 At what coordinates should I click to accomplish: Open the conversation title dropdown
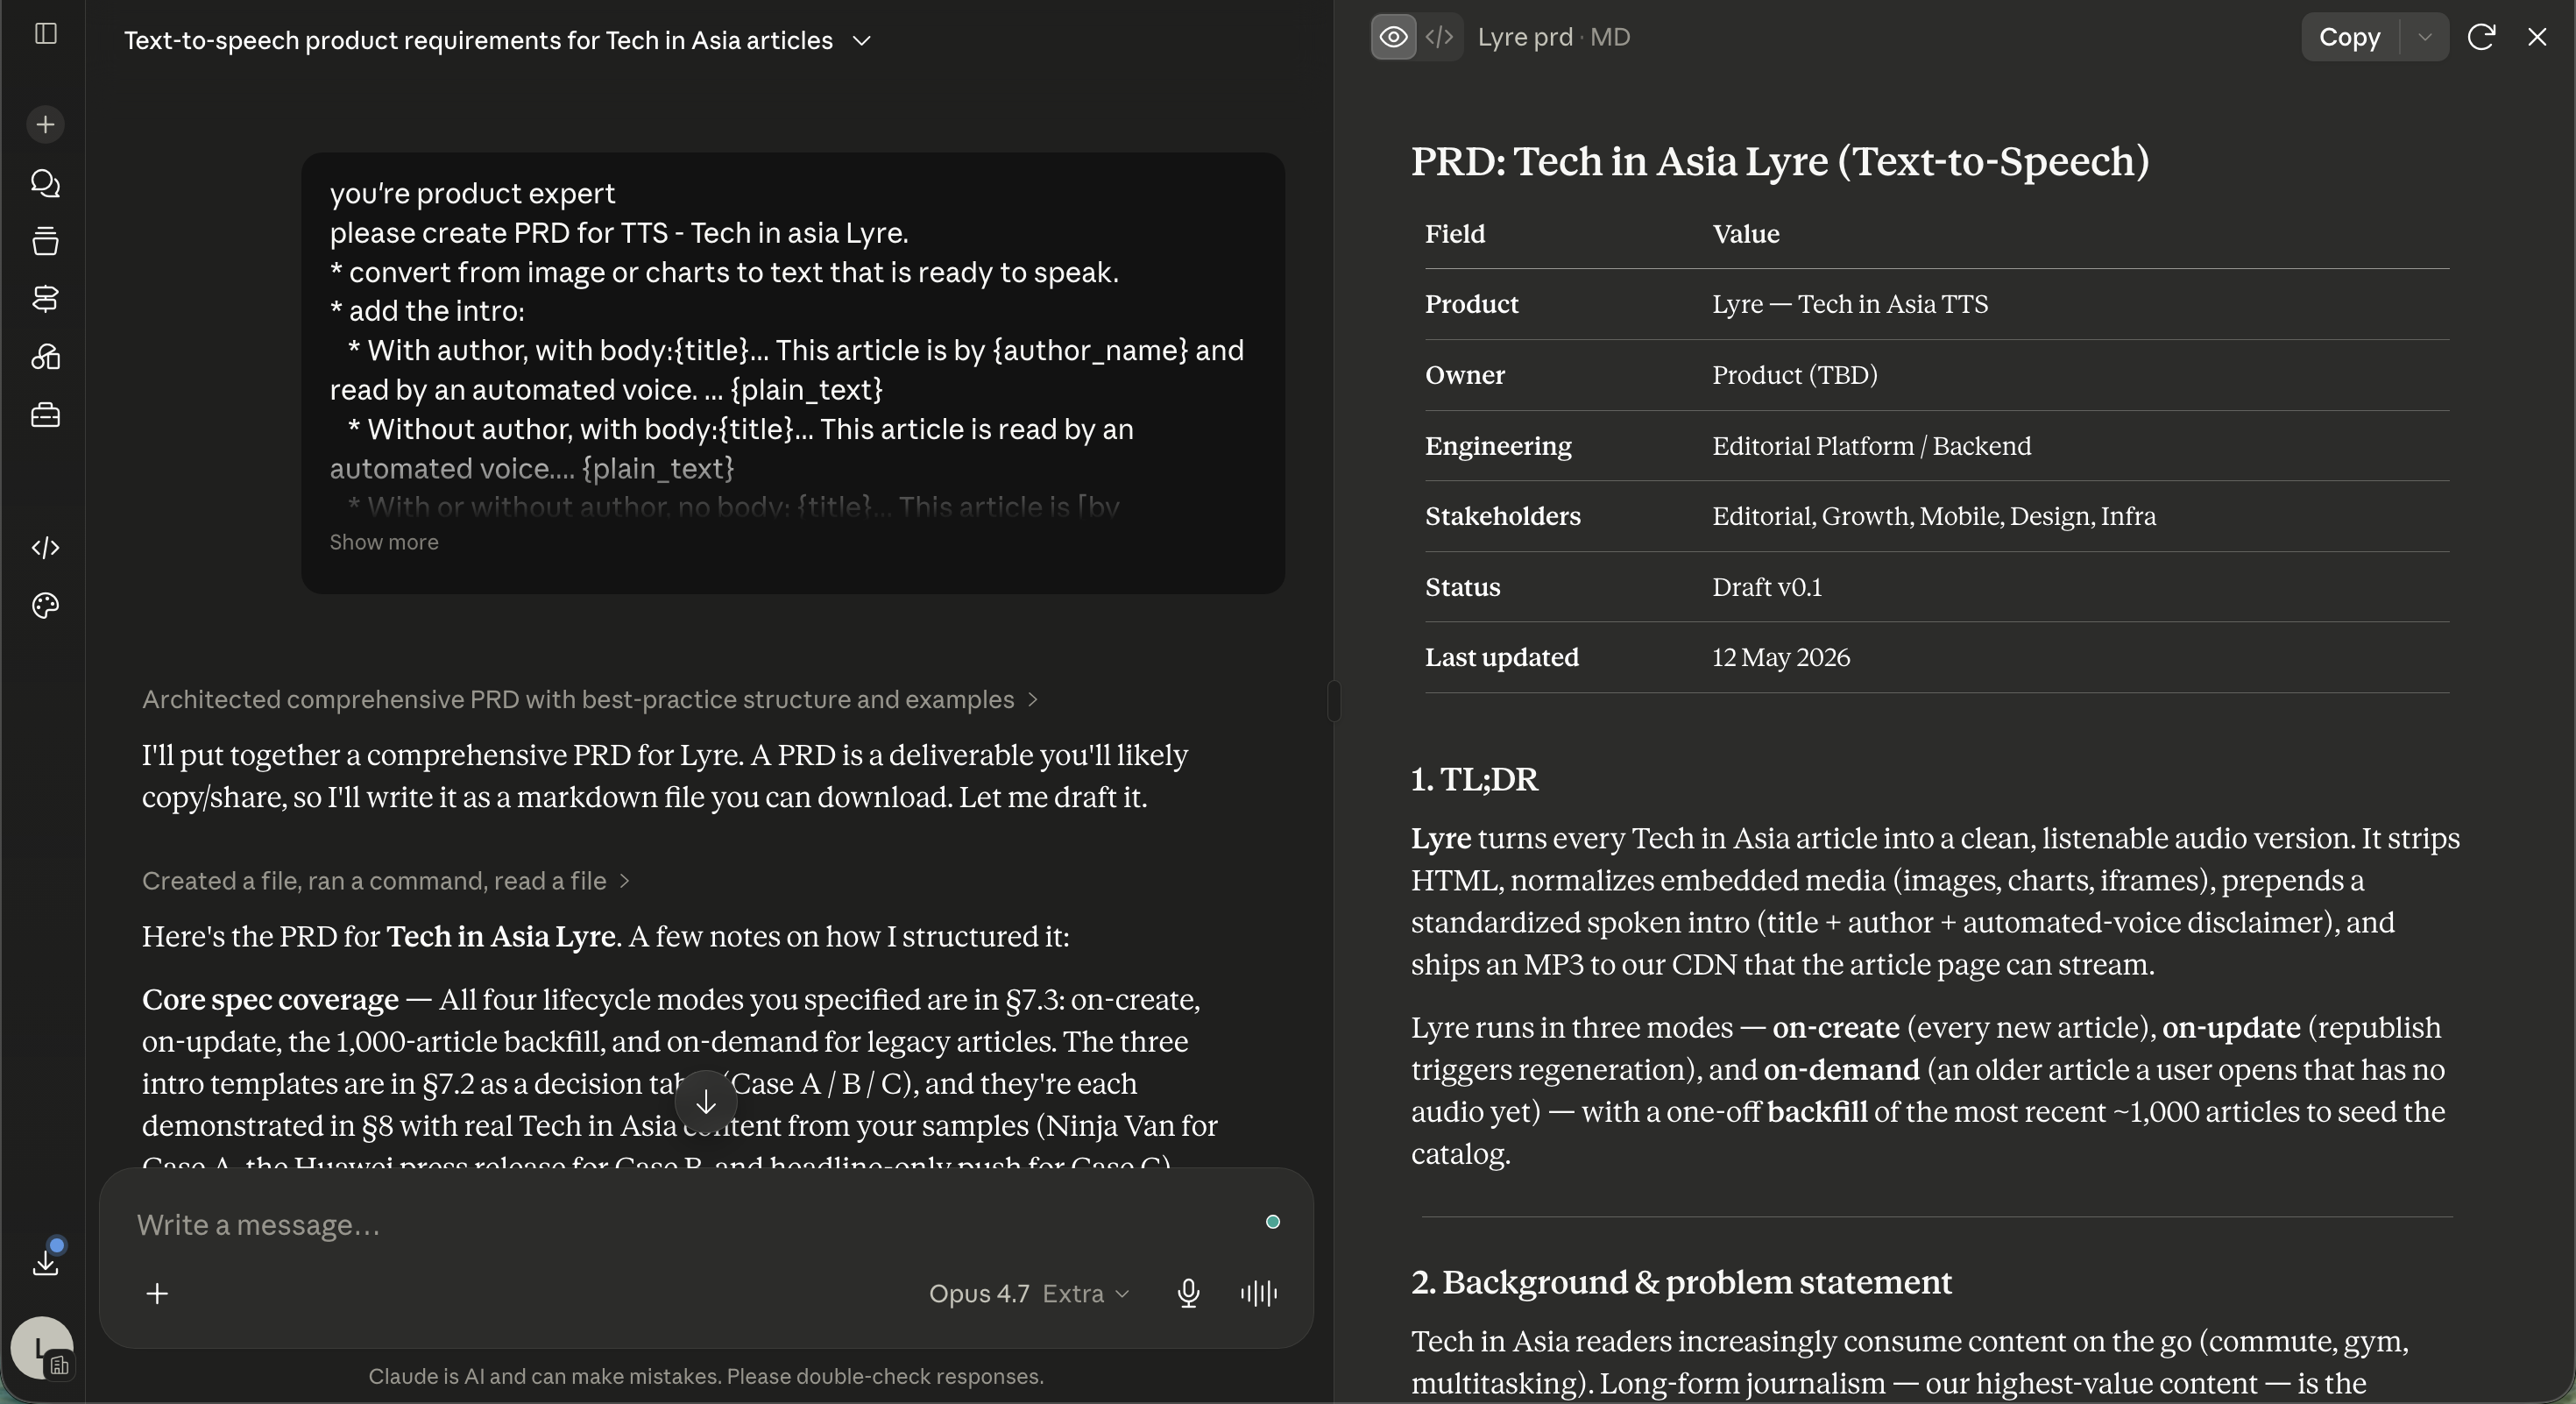point(862,41)
